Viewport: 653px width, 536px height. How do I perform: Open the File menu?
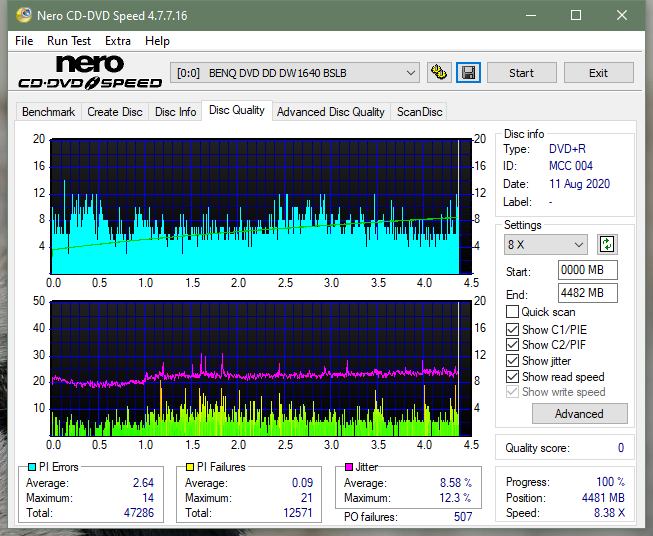24,41
